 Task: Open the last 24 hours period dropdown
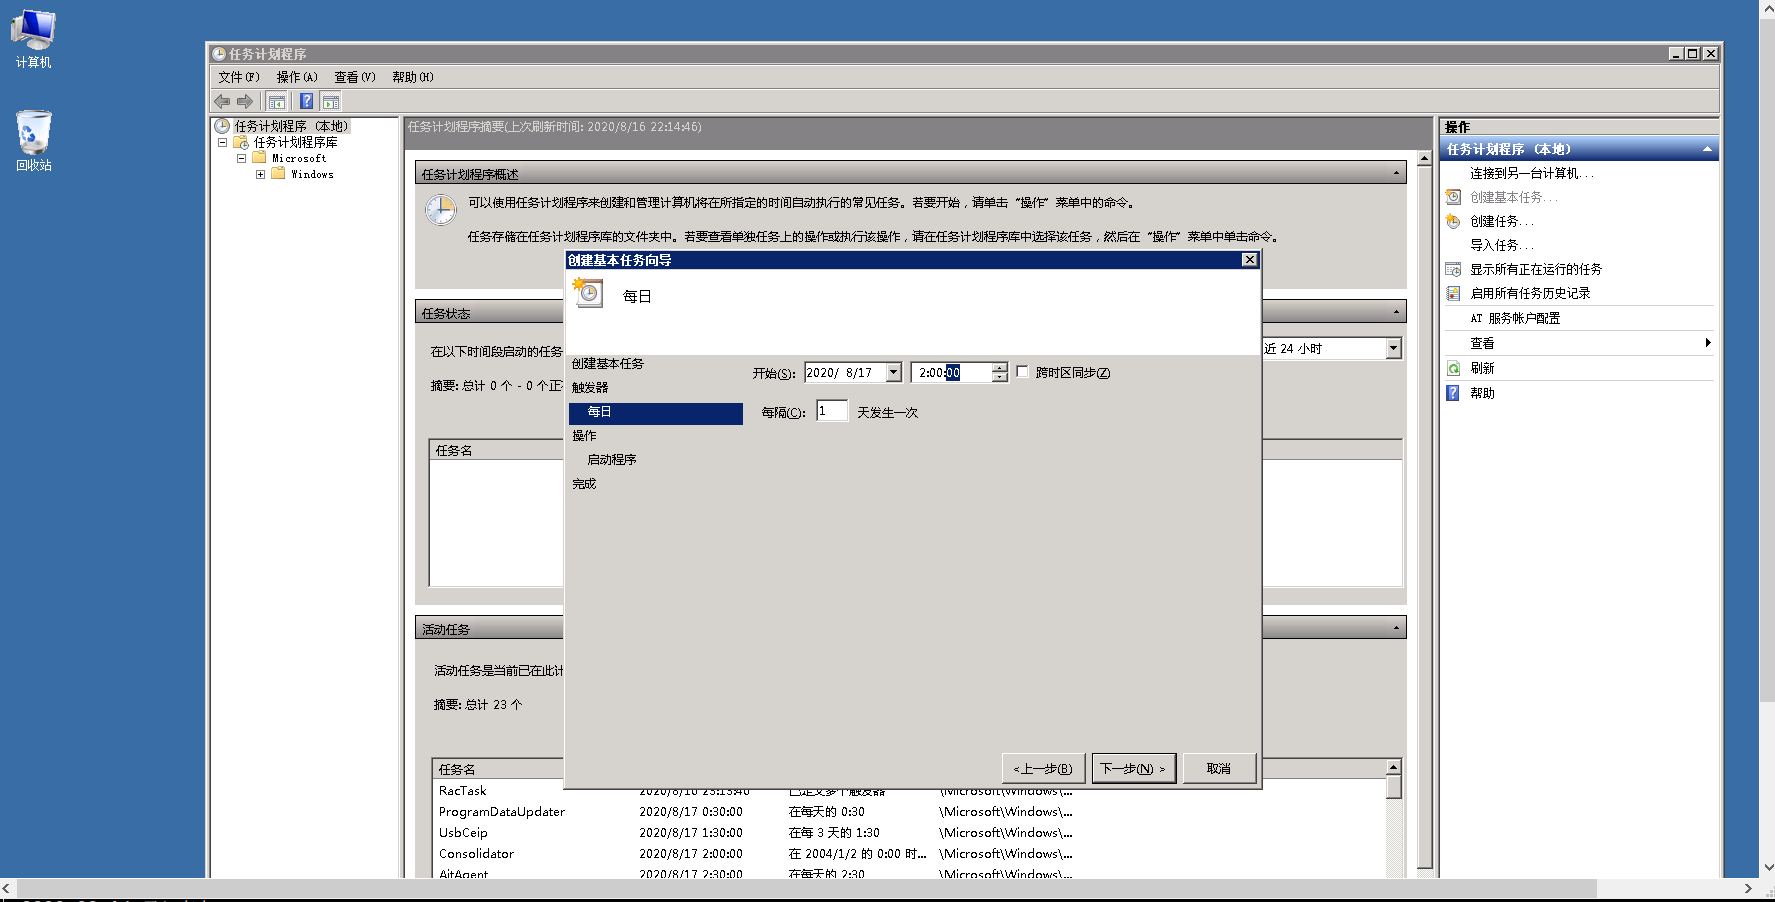[1393, 348]
